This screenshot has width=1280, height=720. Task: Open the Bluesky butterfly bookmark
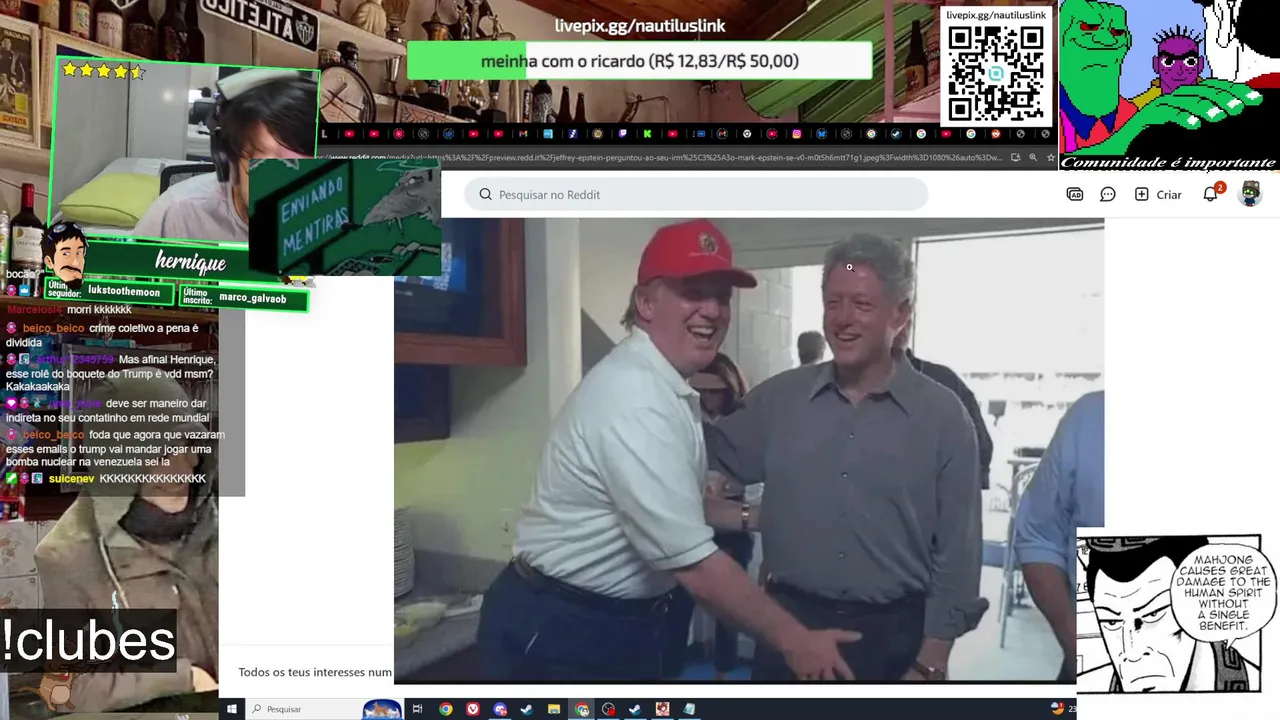pyautogui.click(x=822, y=134)
